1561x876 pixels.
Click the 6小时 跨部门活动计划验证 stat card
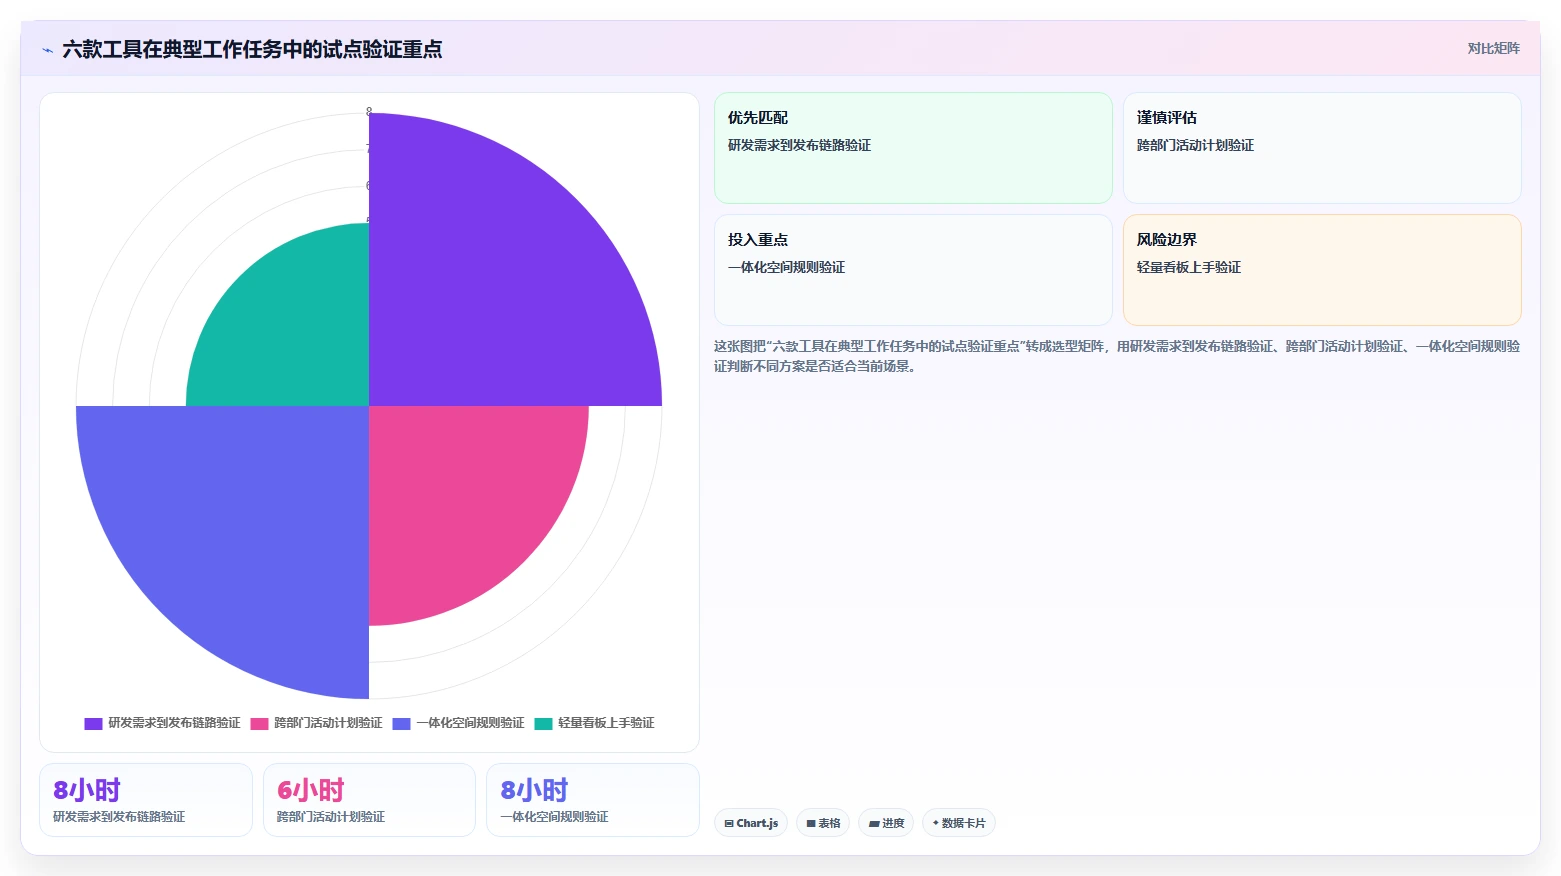point(369,800)
